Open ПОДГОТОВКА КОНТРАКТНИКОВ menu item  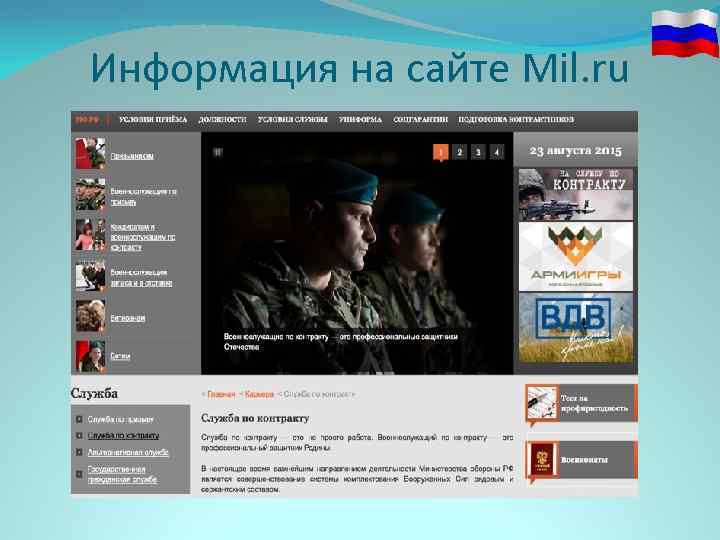pos(516,119)
